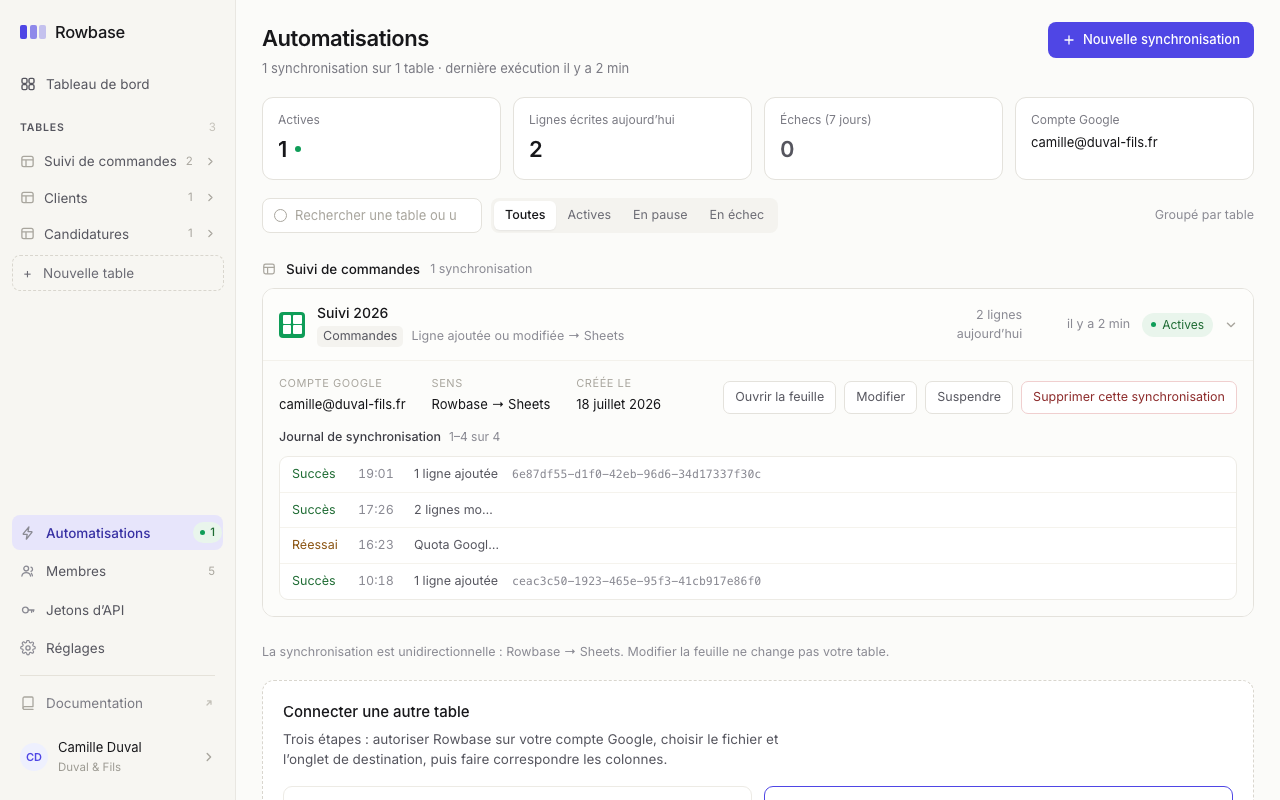Open Réglages in the sidebar
Screen dimensions: 1280x800
click(x=118, y=648)
